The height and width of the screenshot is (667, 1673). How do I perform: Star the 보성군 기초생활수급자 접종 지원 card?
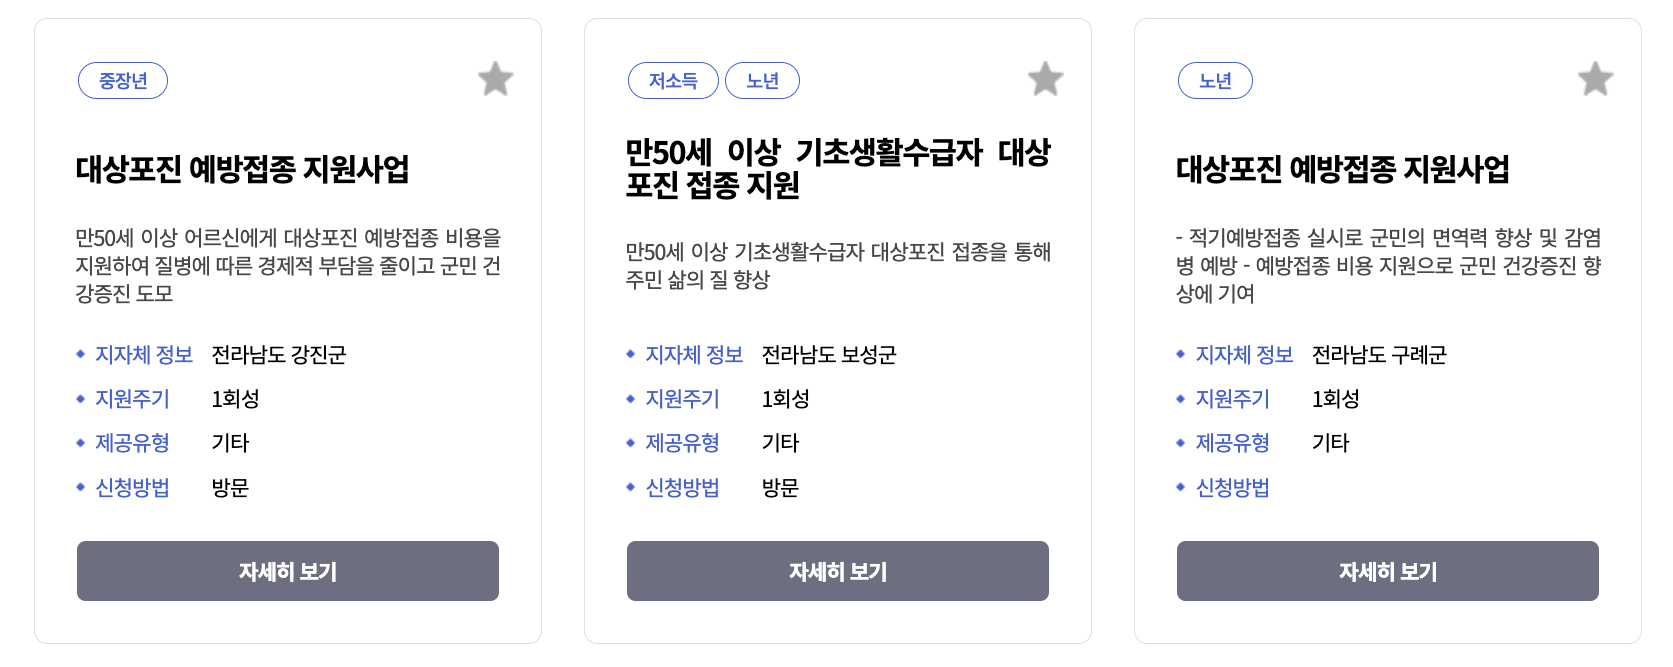tap(1046, 79)
